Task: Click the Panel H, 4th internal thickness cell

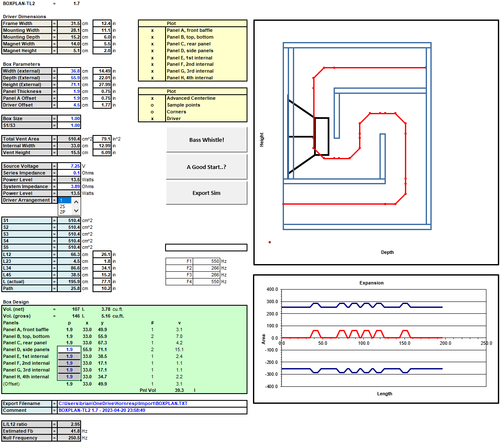Action: tap(69, 377)
